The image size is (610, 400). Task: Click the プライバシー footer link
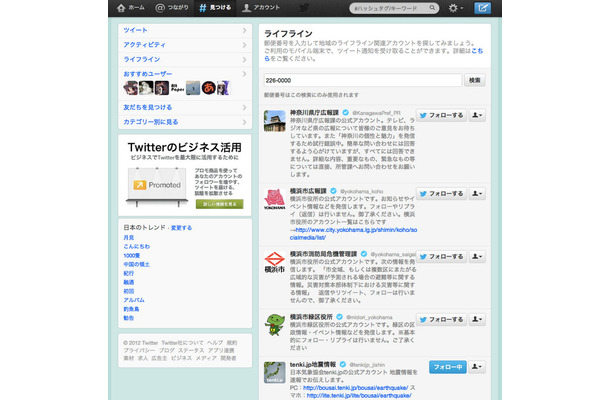pos(139,350)
